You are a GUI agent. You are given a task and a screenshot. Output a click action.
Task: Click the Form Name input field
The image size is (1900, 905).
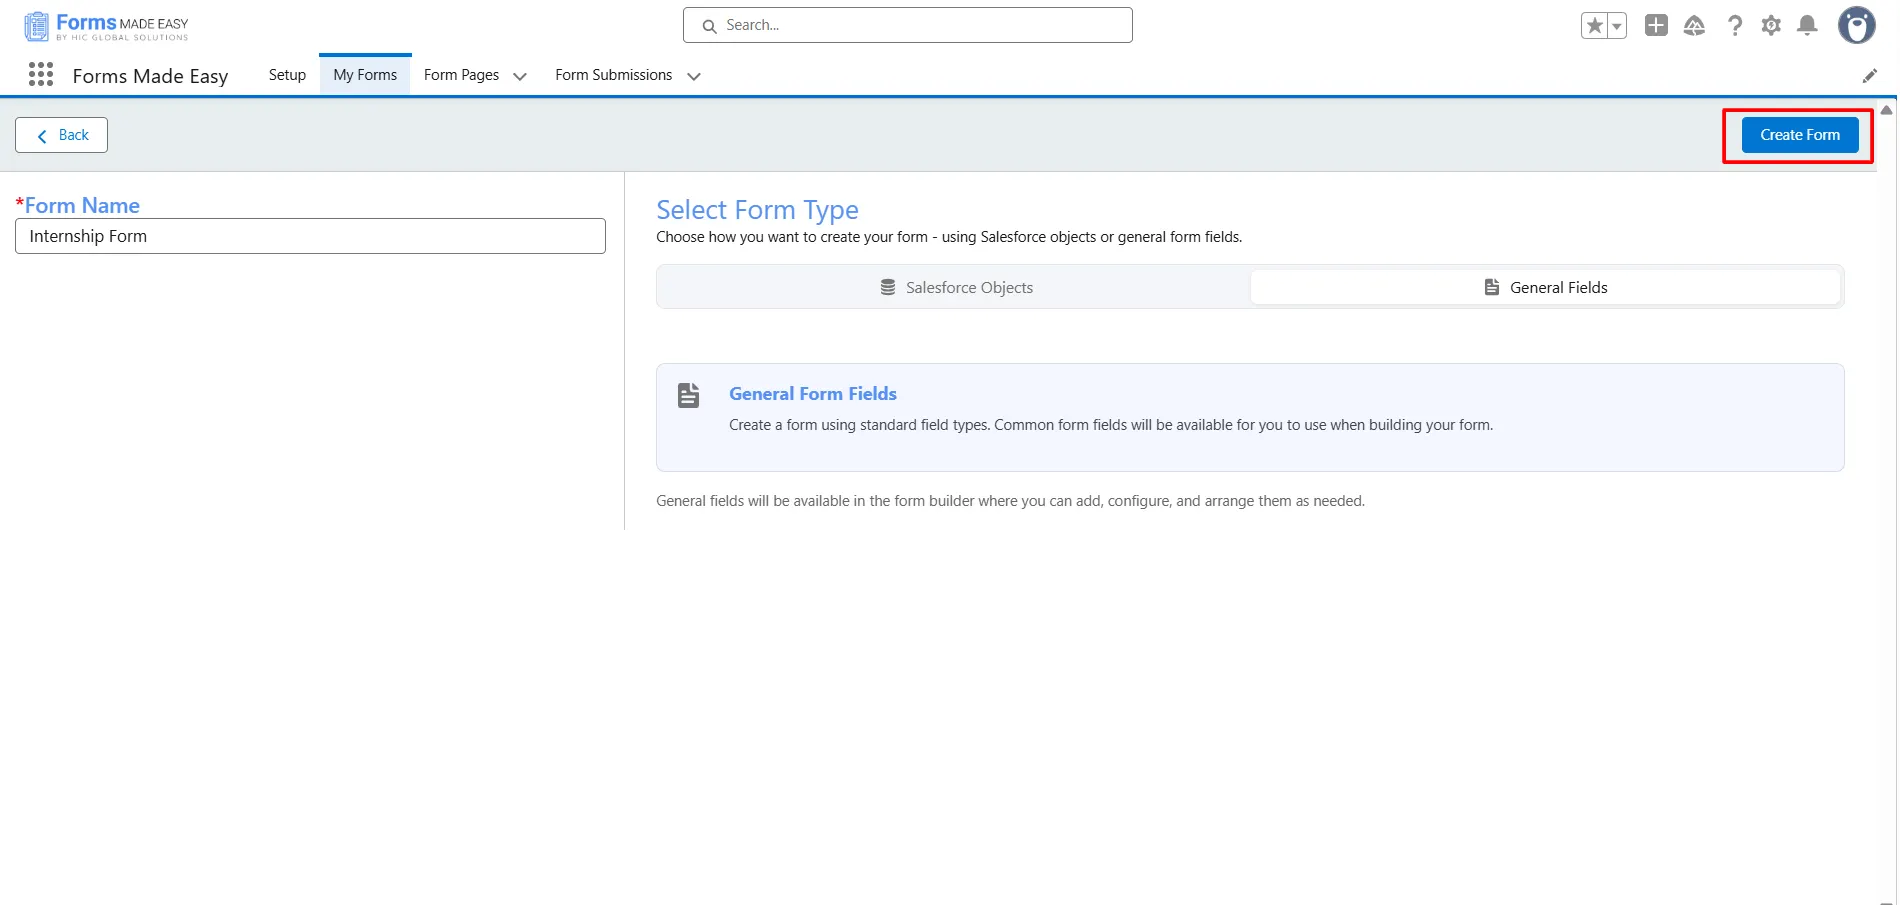[310, 236]
